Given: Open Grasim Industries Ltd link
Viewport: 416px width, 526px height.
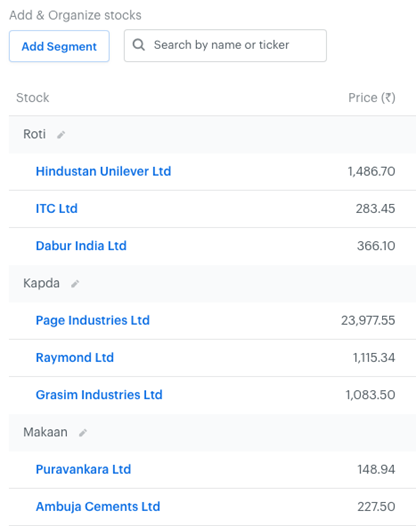Looking at the screenshot, I should tap(99, 395).
